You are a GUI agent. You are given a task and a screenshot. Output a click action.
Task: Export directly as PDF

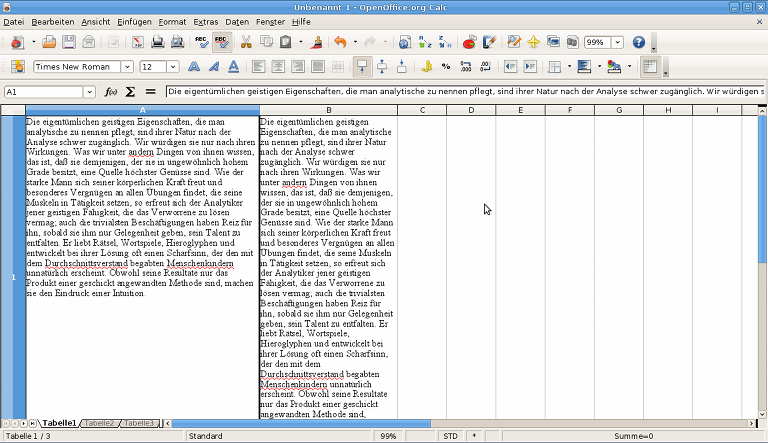click(136, 42)
